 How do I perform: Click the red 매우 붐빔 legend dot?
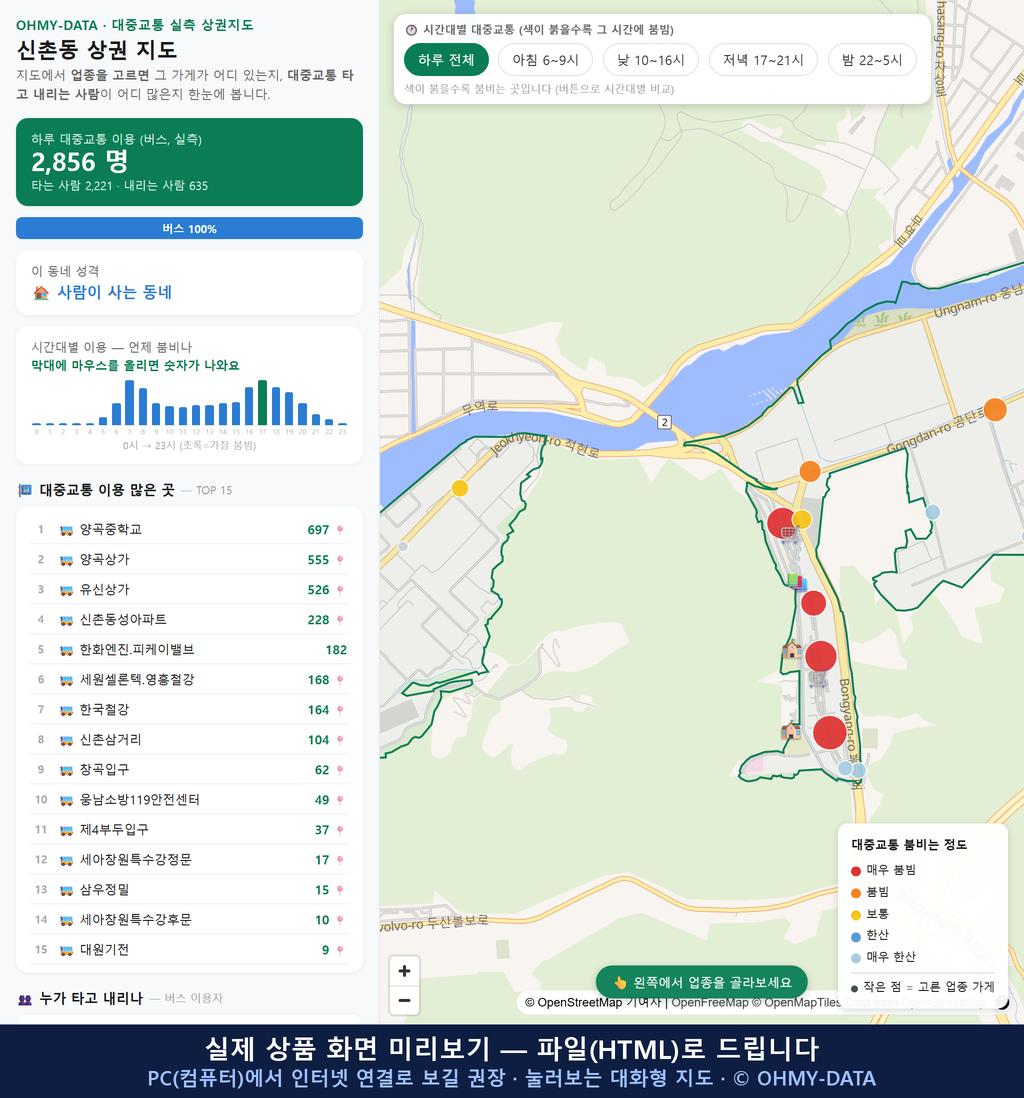click(855, 871)
